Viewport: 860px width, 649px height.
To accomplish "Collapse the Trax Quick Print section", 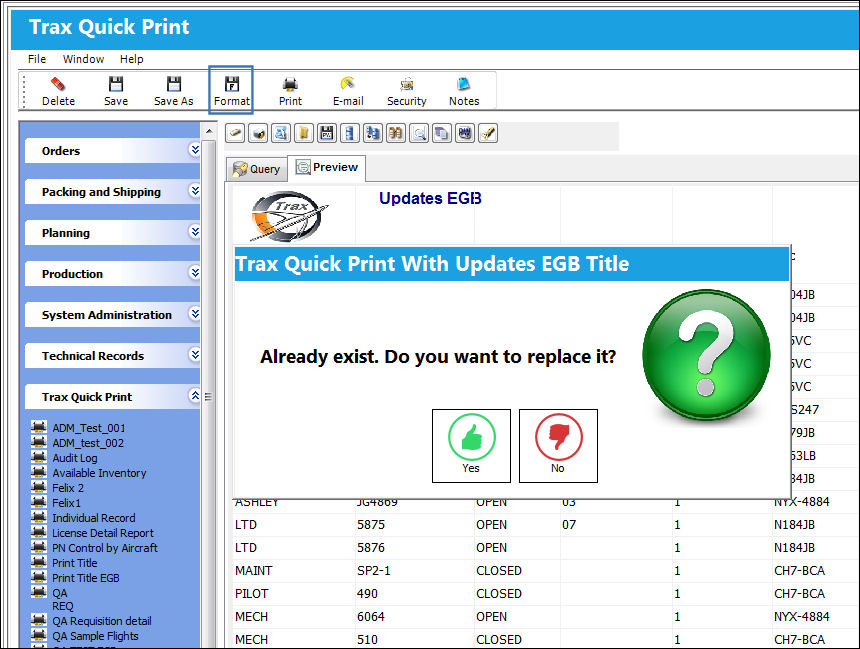I will [x=195, y=396].
